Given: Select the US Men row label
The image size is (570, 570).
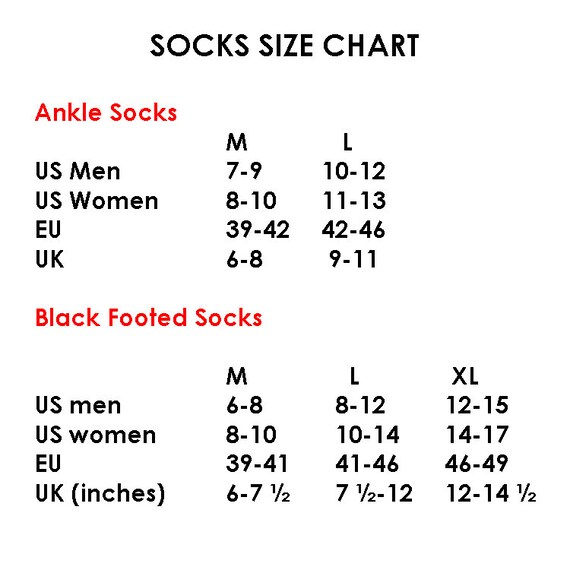Looking at the screenshot, I should 77,171.
